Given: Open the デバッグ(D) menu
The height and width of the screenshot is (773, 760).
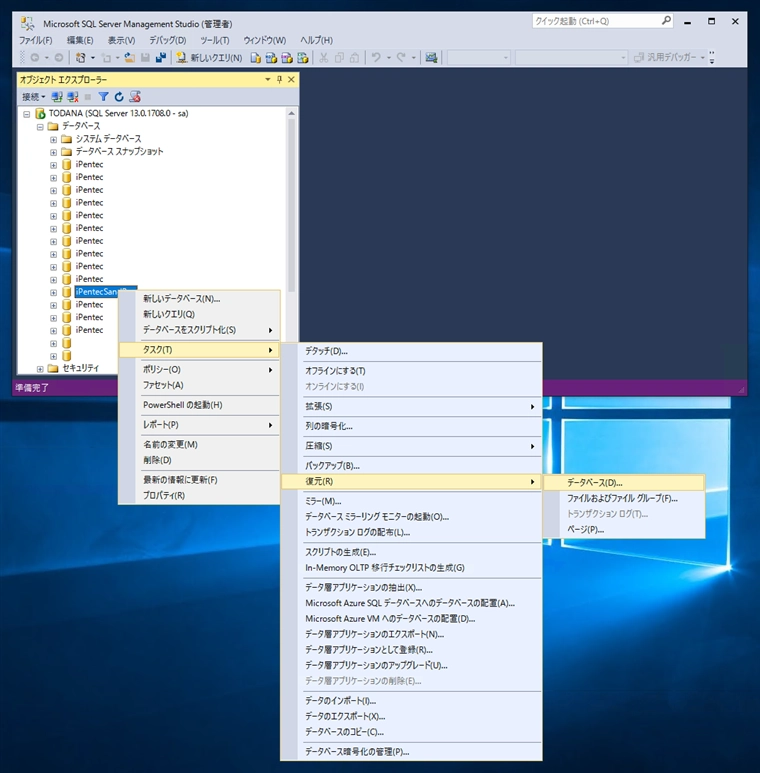Looking at the screenshot, I should tap(168, 40).
